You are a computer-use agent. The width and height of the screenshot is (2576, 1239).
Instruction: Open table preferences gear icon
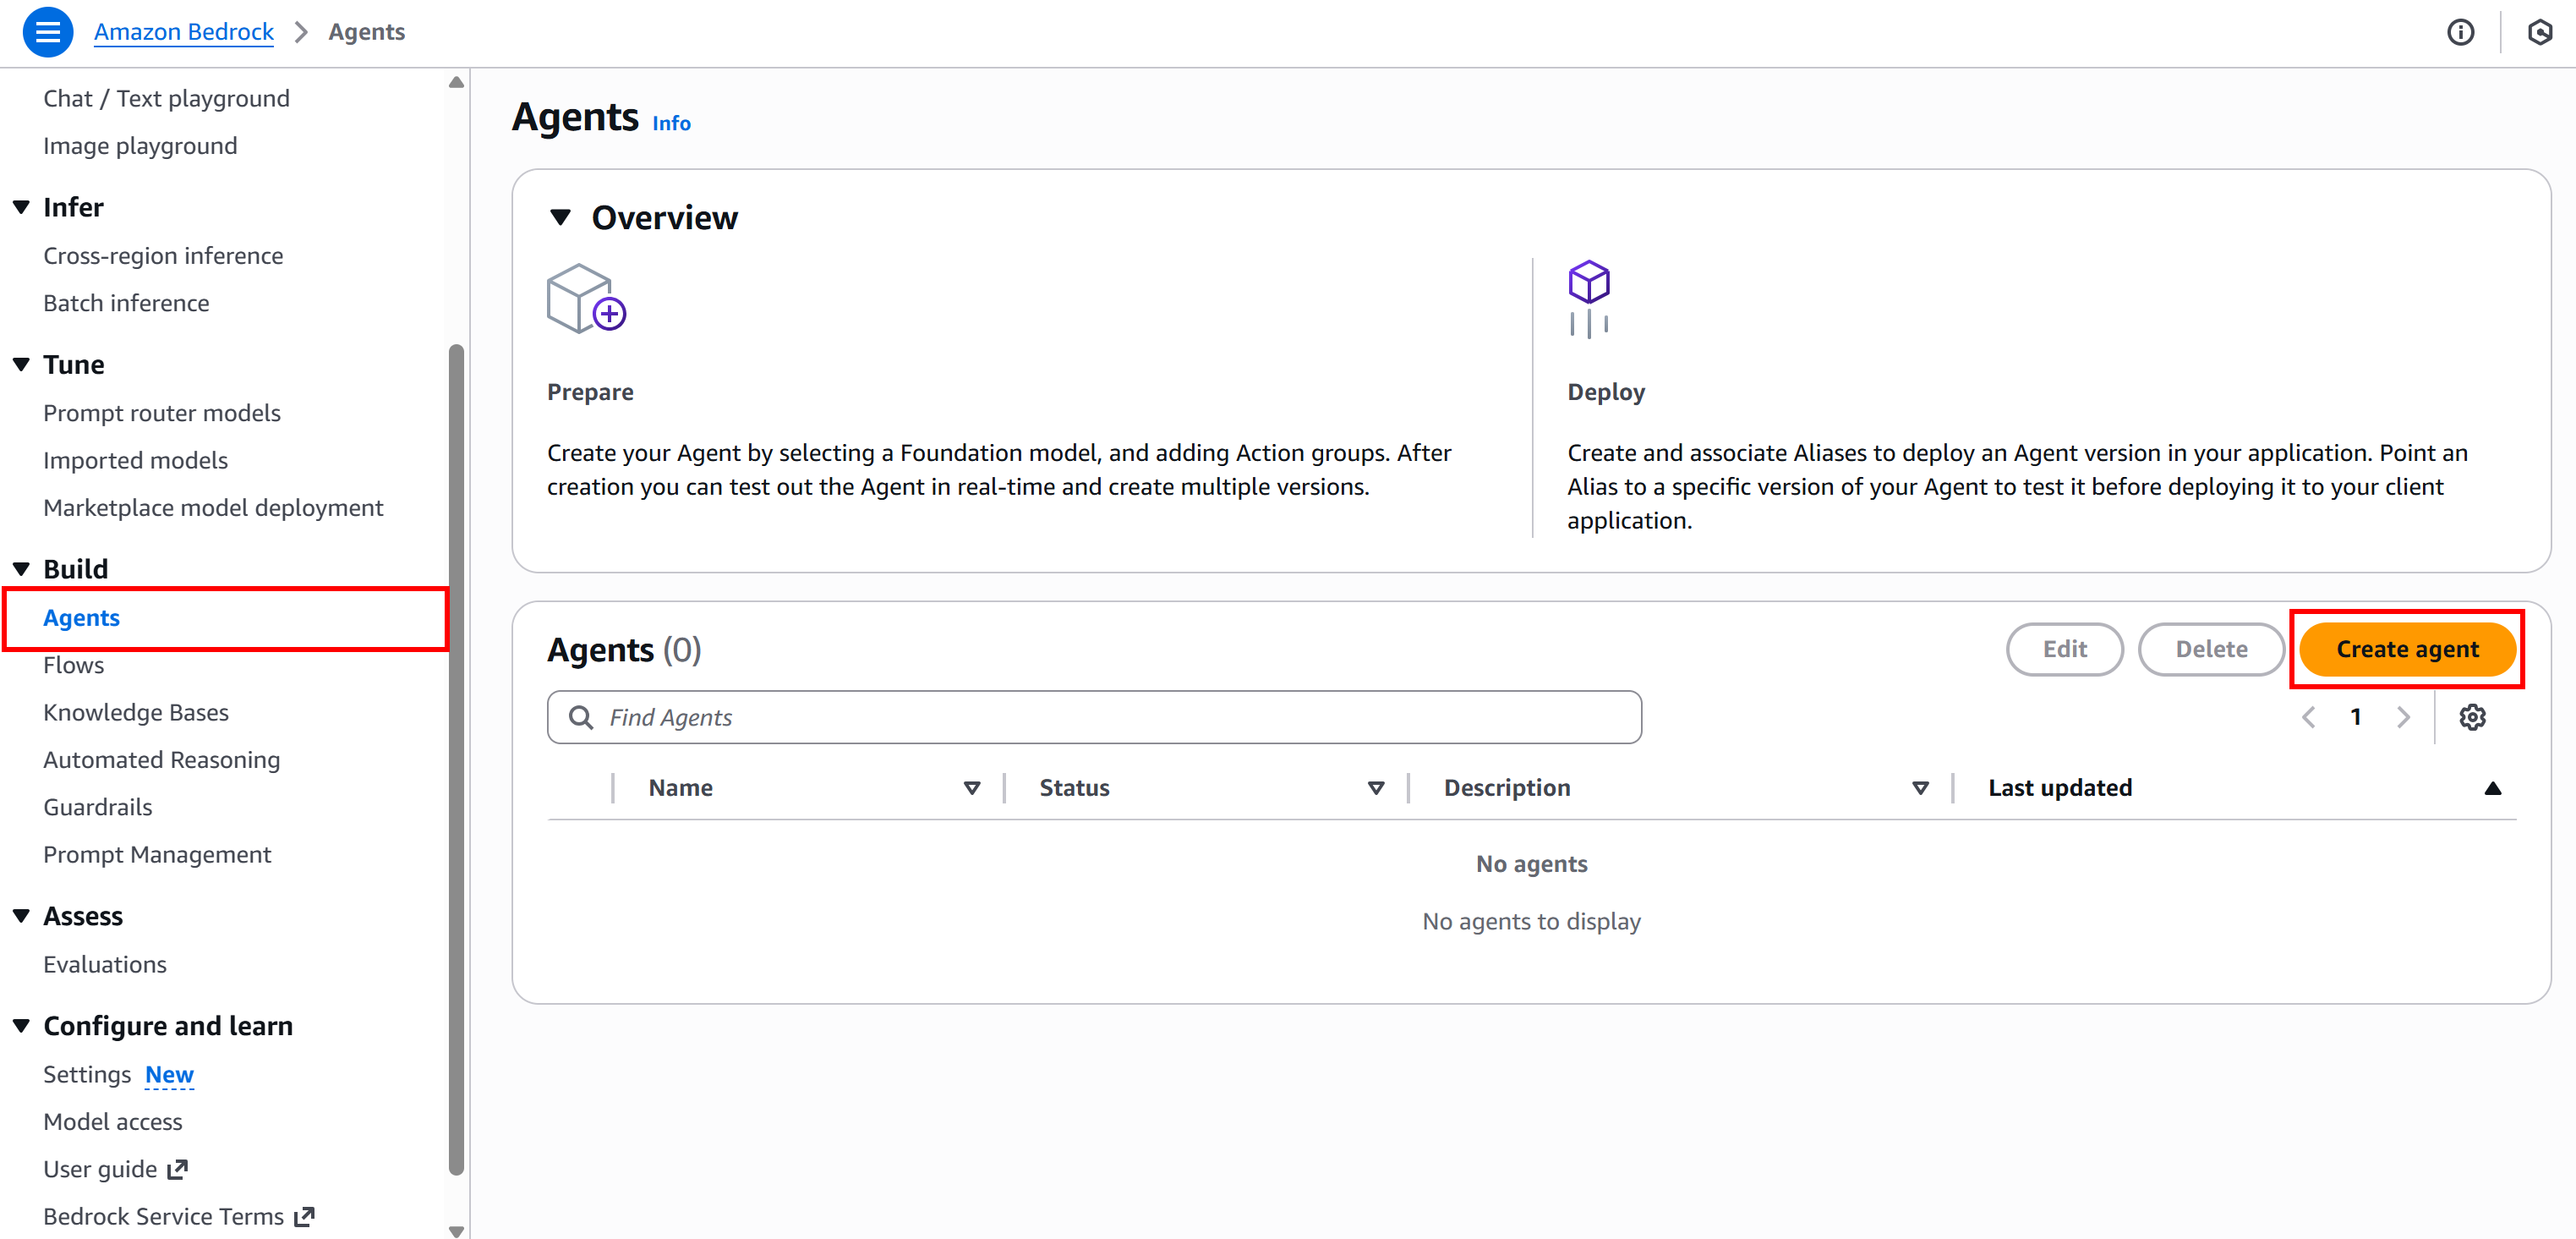click(2472, 717)
